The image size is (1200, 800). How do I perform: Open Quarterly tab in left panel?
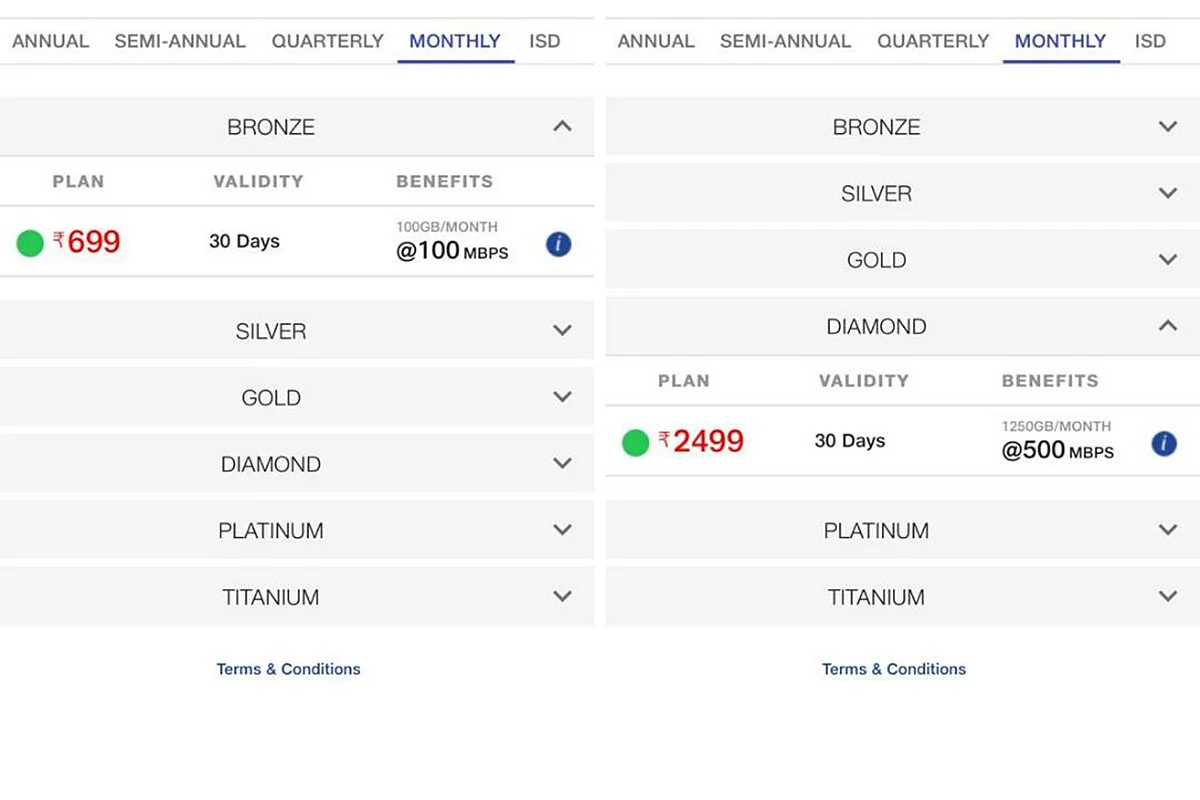click(x=327, y=41)
